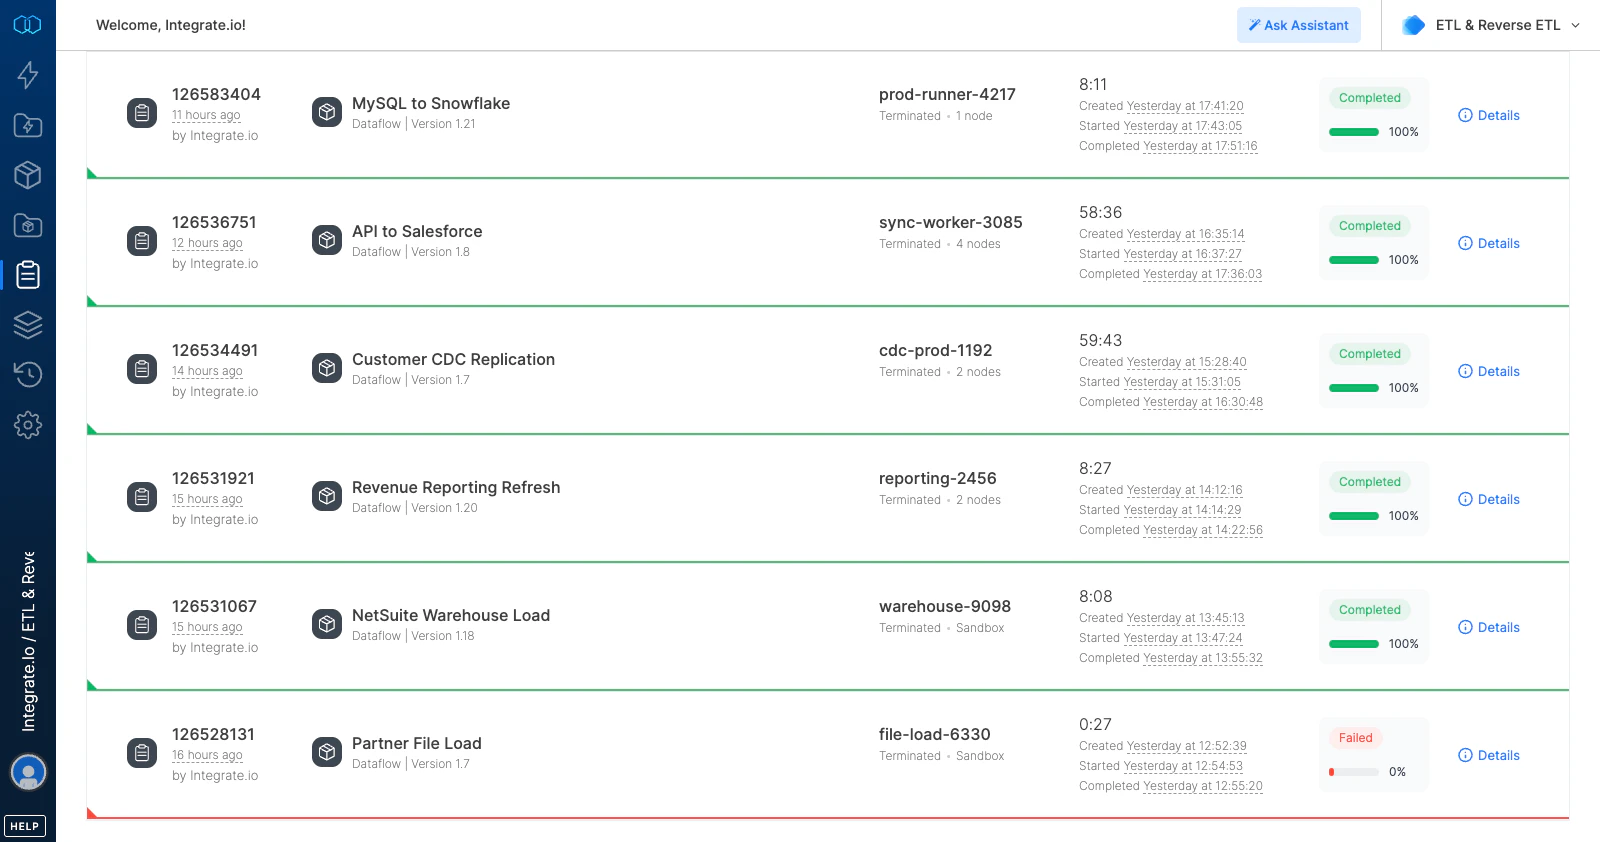Screen dimensions: 1600x842
Task: Open the settings gear sidebar icon
Action: click(x=28, y=425)
